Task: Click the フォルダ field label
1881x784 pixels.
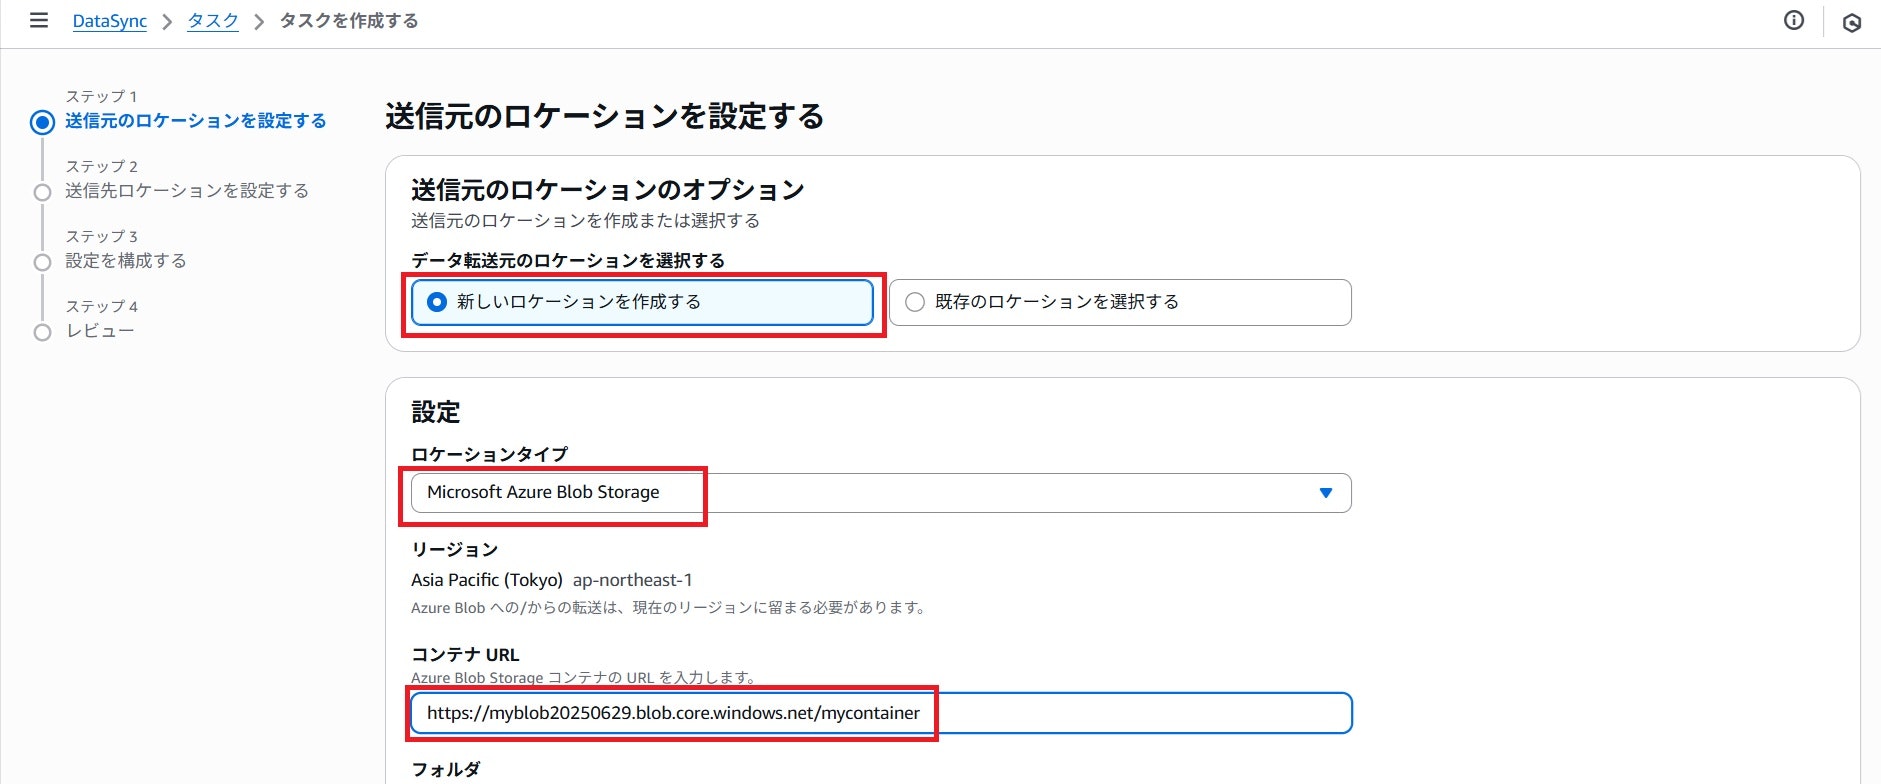Action: pyautogui.click(x=446, y=769)
